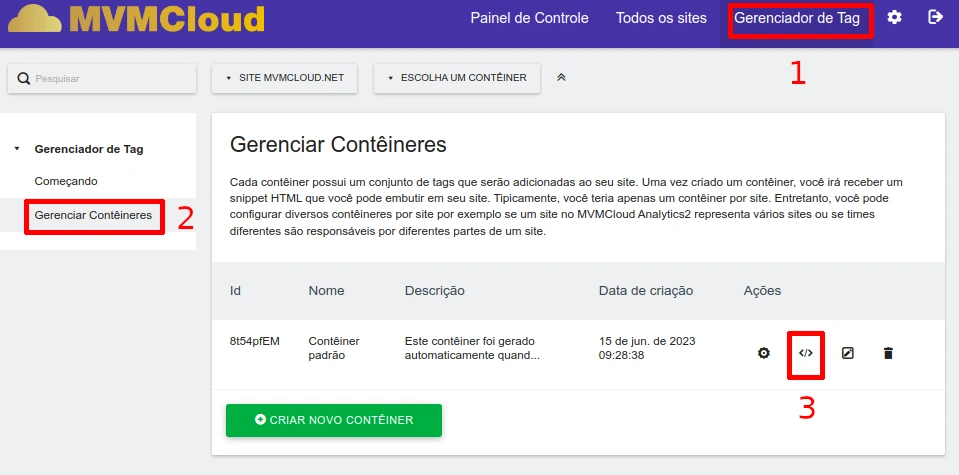Go to Todos os sites menu
Screen dimensions: 959x475
coord(661,18)
